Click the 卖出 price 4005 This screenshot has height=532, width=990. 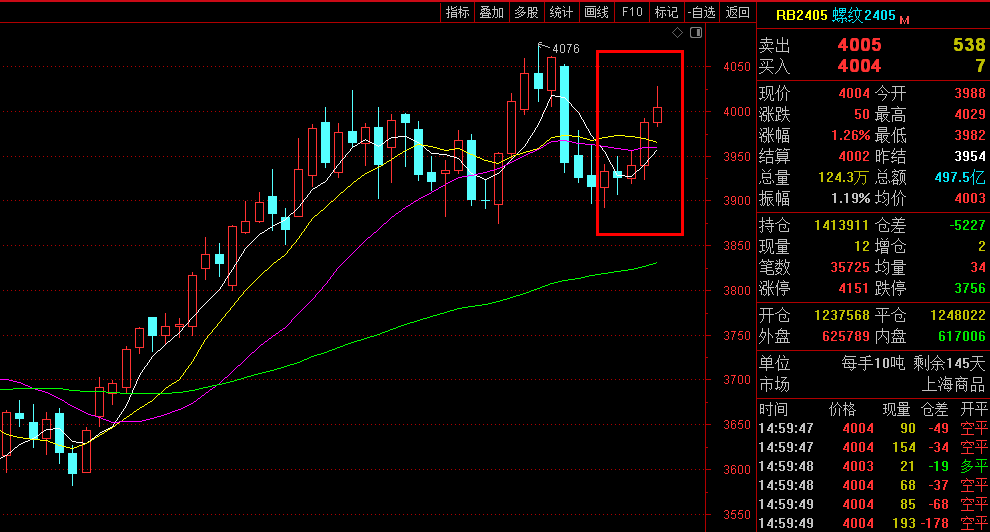[x=859, y=45]
